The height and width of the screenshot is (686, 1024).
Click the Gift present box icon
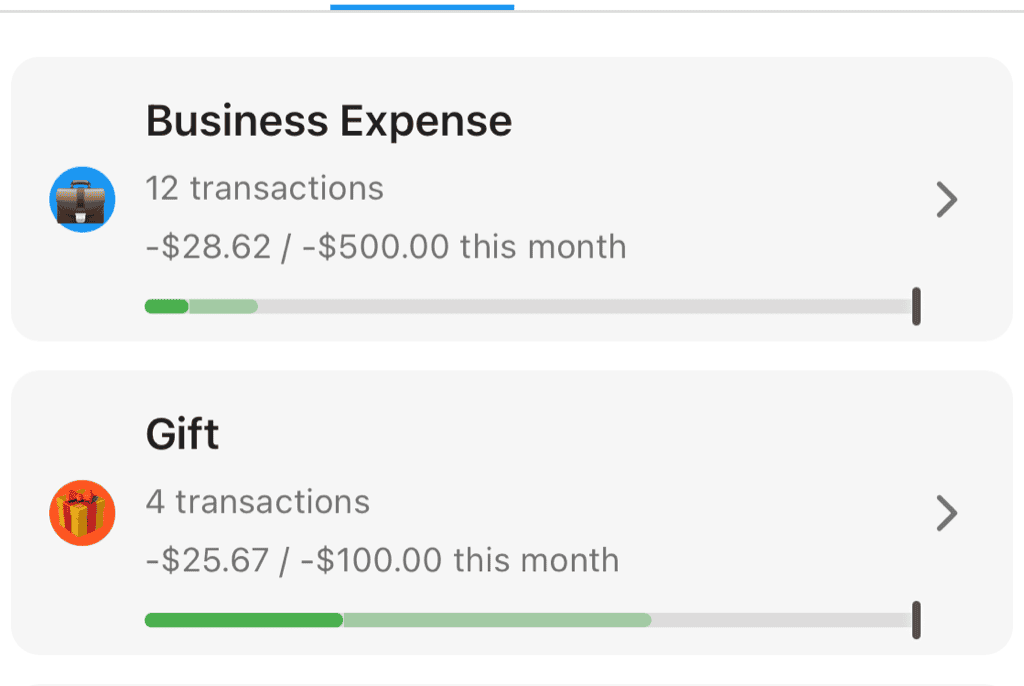coord(82,514)
